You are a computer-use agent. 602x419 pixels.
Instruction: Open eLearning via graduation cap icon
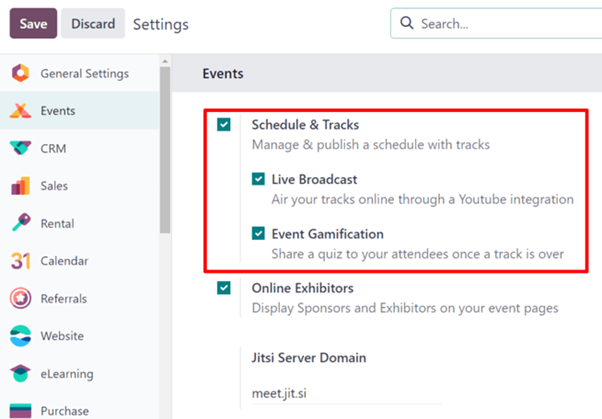click(x=20, y=373)
